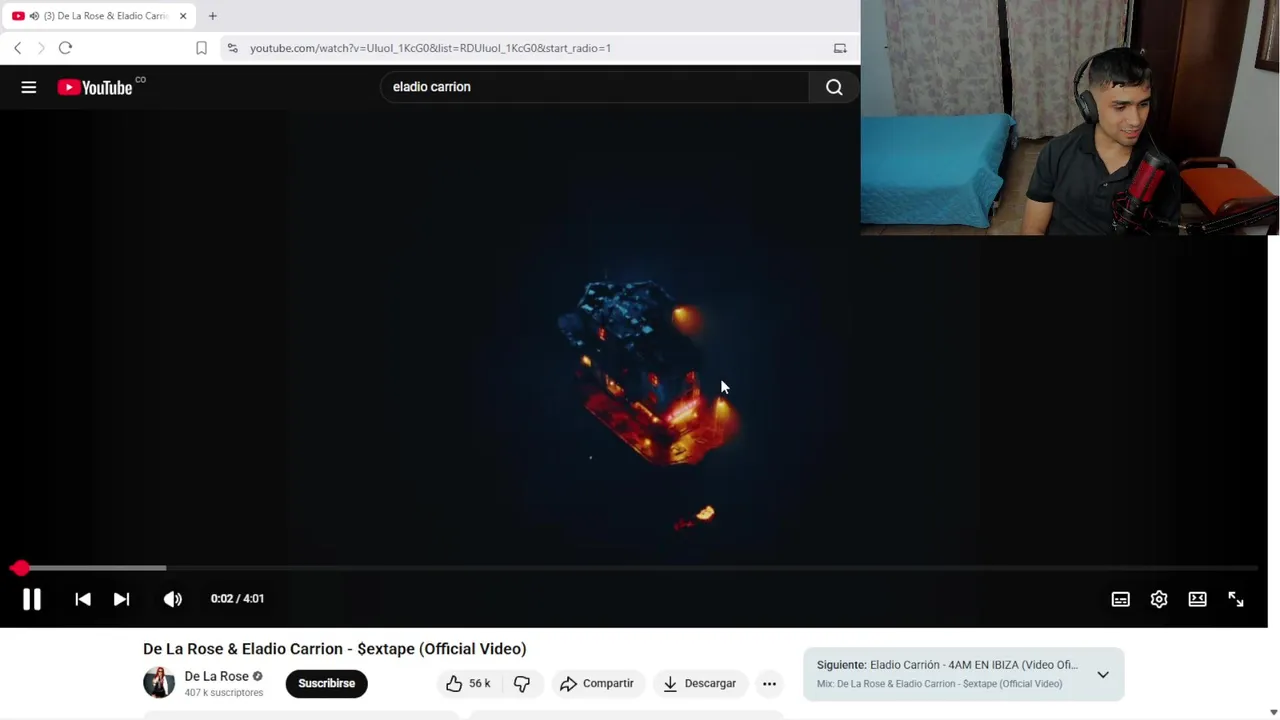Exit full screen mode
The image size is (1280, 720).
click(x=1236, y=599)
